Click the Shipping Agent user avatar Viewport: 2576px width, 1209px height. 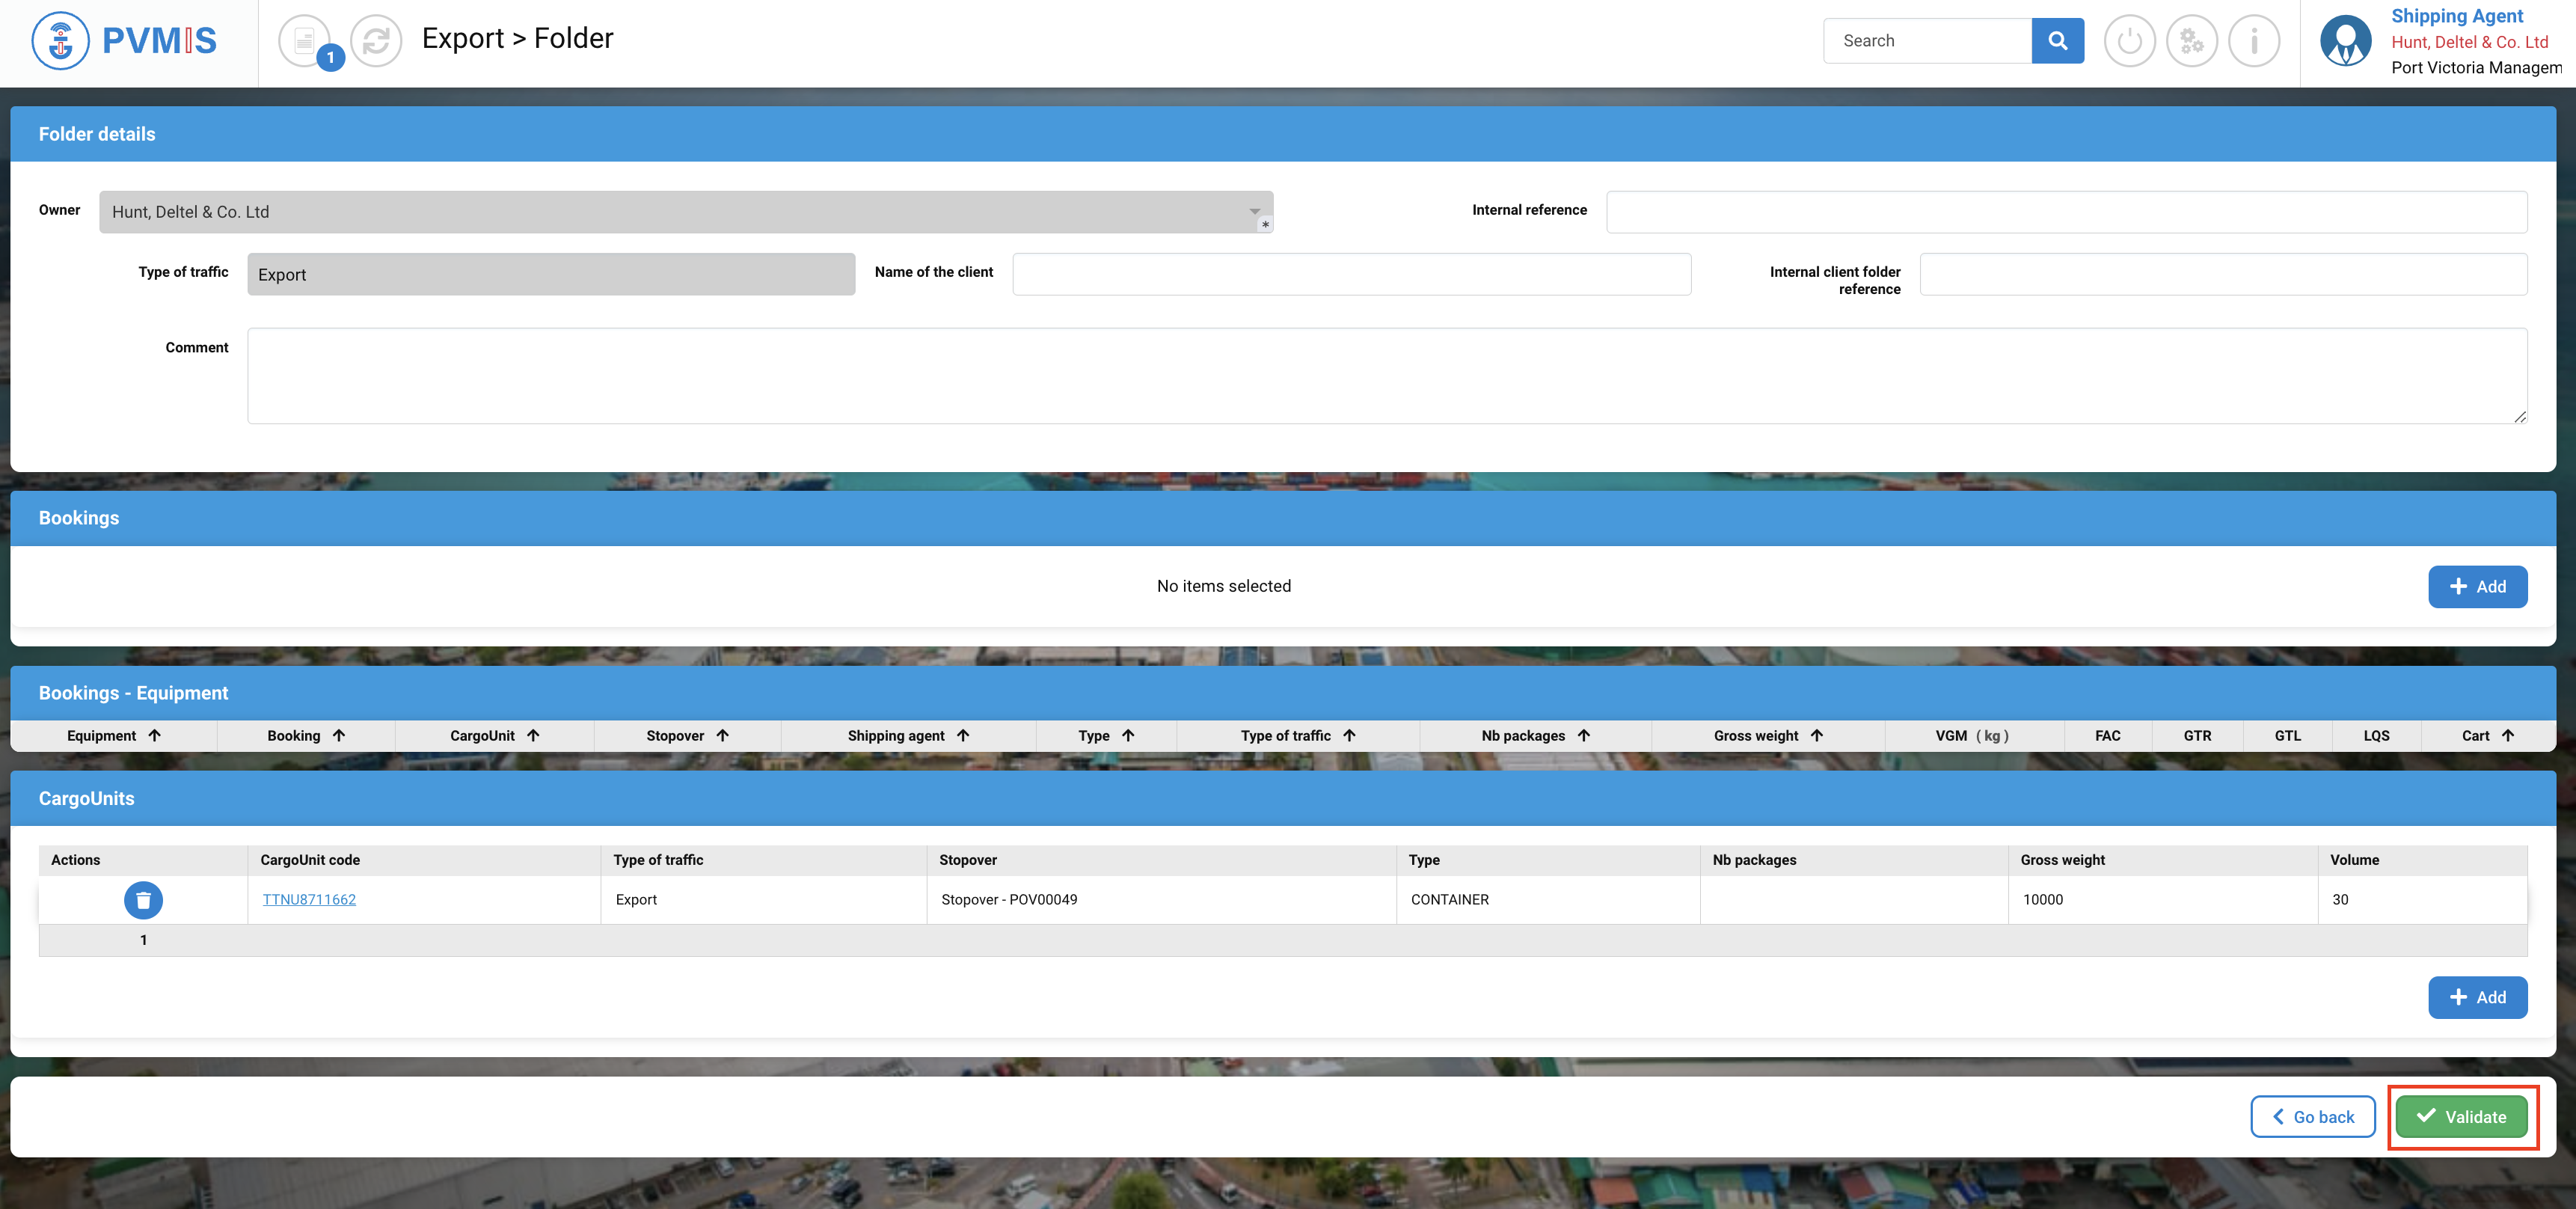point(2345,41)
